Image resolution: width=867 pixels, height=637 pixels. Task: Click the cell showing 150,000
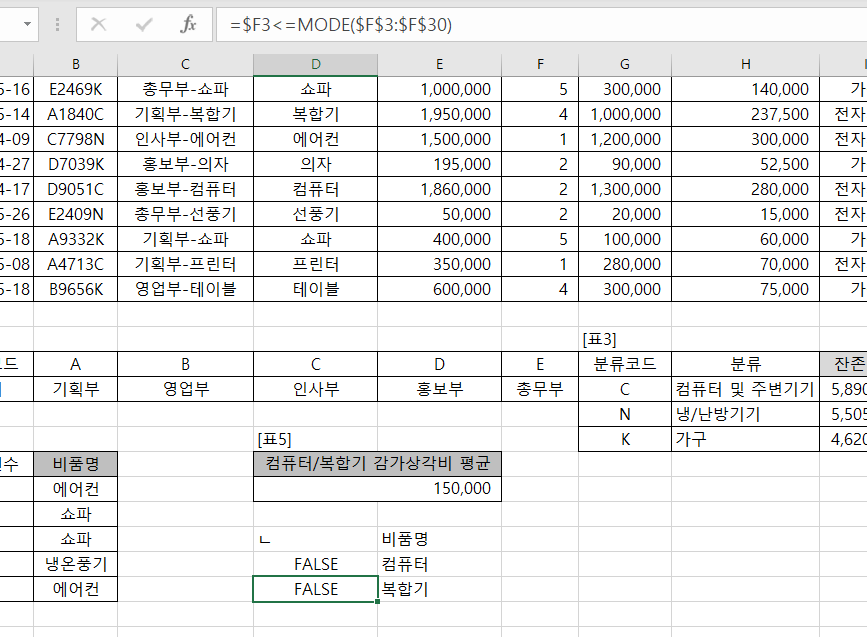[x=378, y=488]
